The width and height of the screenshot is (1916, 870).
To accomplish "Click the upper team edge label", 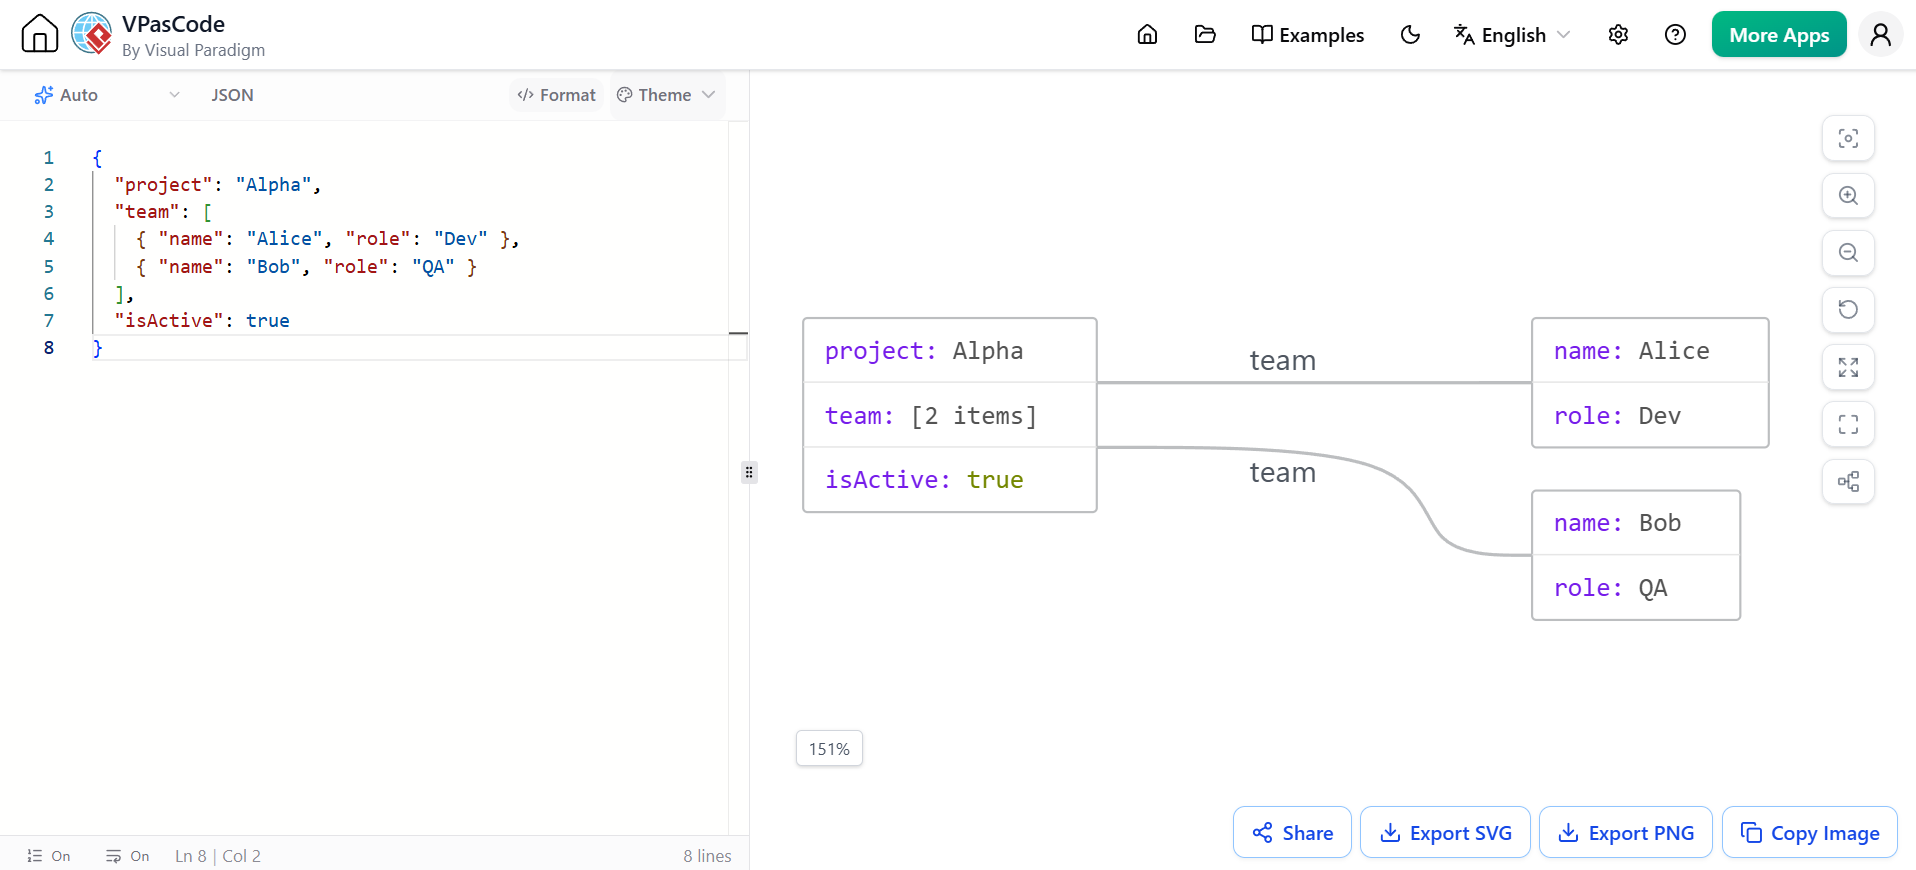I will 1282,361.
